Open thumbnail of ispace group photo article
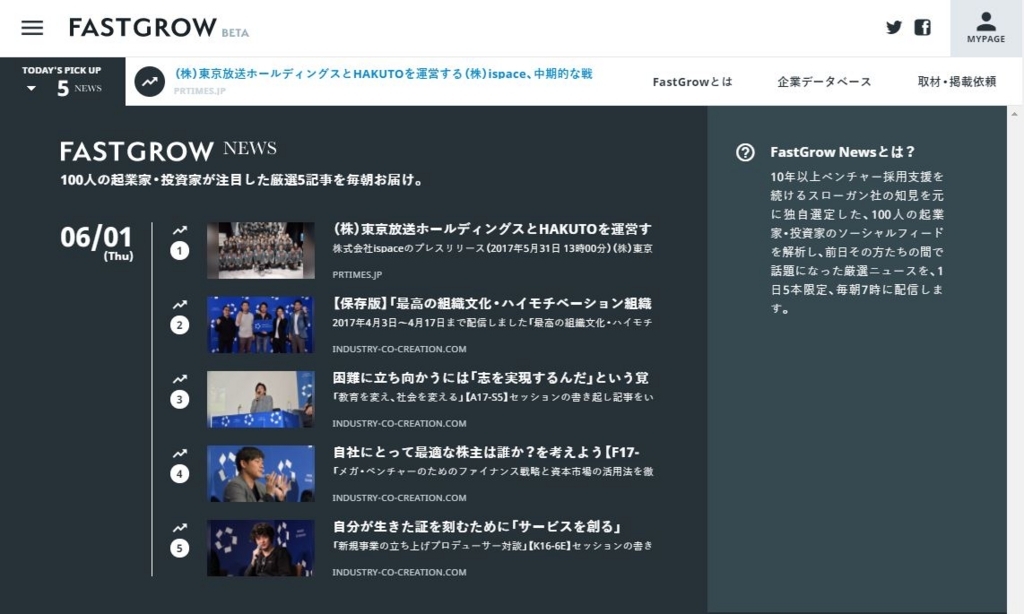The height and width of the screenshot is (614, 1024). 261,251
